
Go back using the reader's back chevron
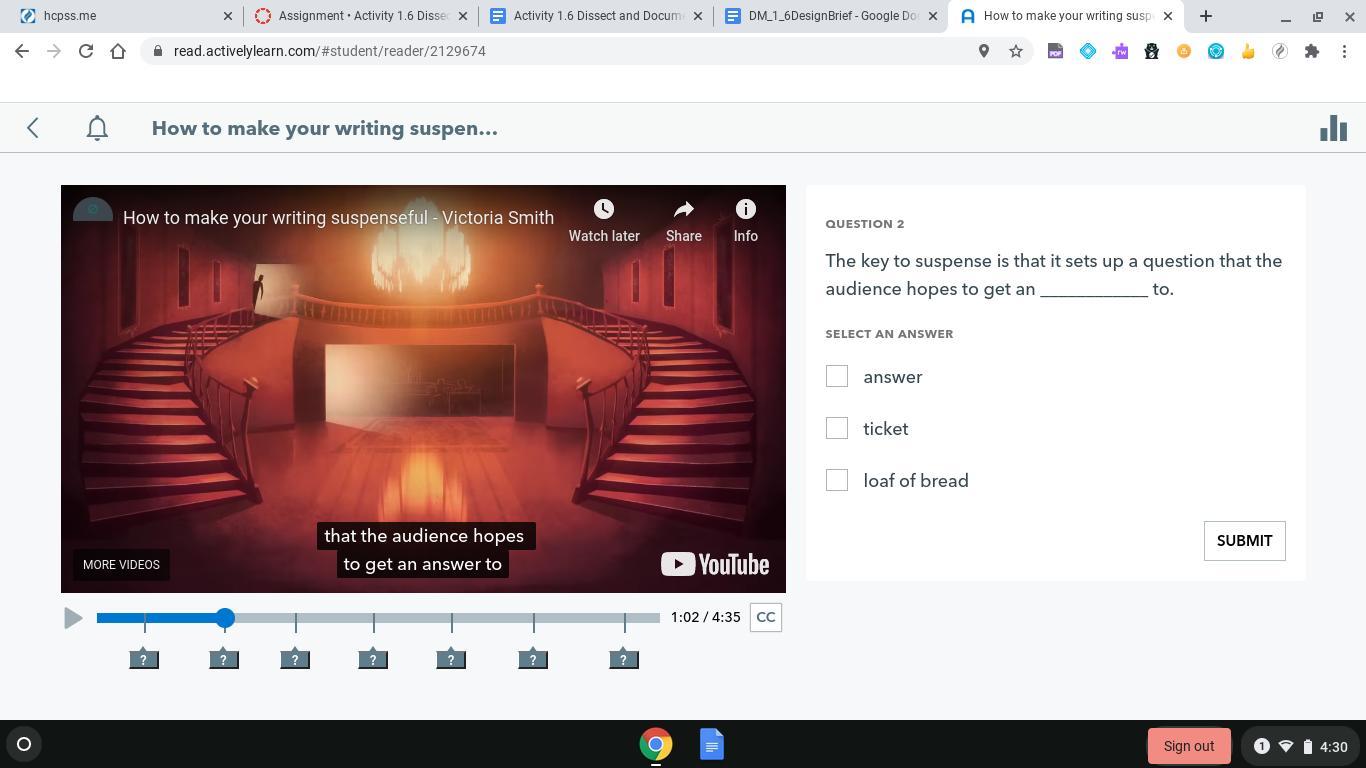click(x=33, y=128)
